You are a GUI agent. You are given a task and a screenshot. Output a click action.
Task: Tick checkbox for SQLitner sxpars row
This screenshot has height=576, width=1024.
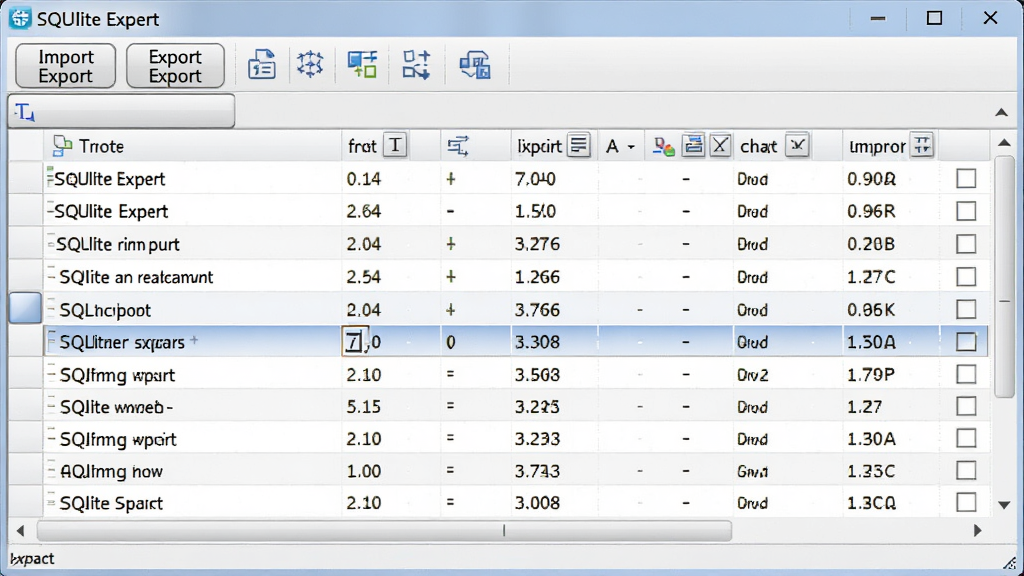coord(966,342)
